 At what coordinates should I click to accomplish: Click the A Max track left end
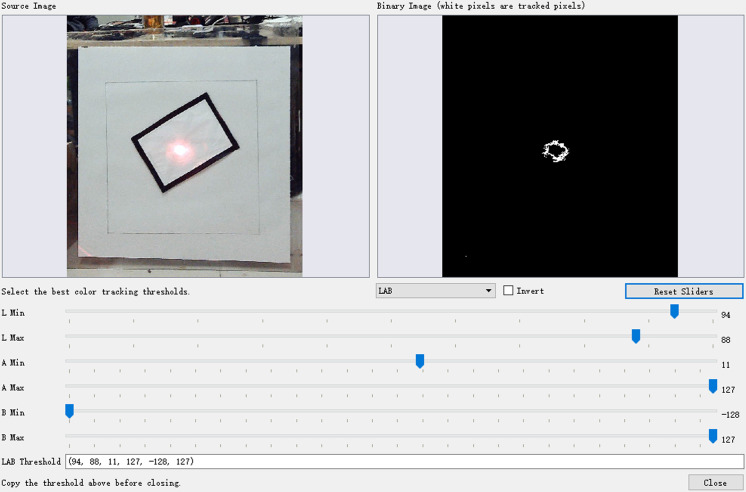pyautogui.click(x=67, y=386)
